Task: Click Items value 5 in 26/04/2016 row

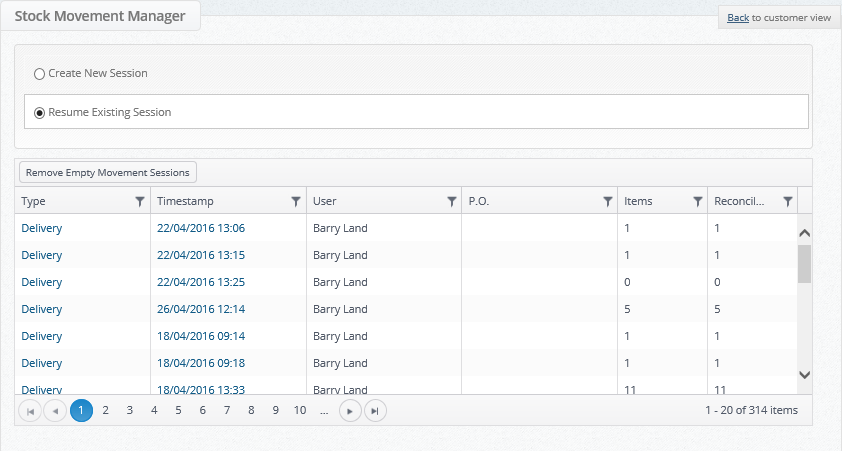Action: click(x=627, y=309)
